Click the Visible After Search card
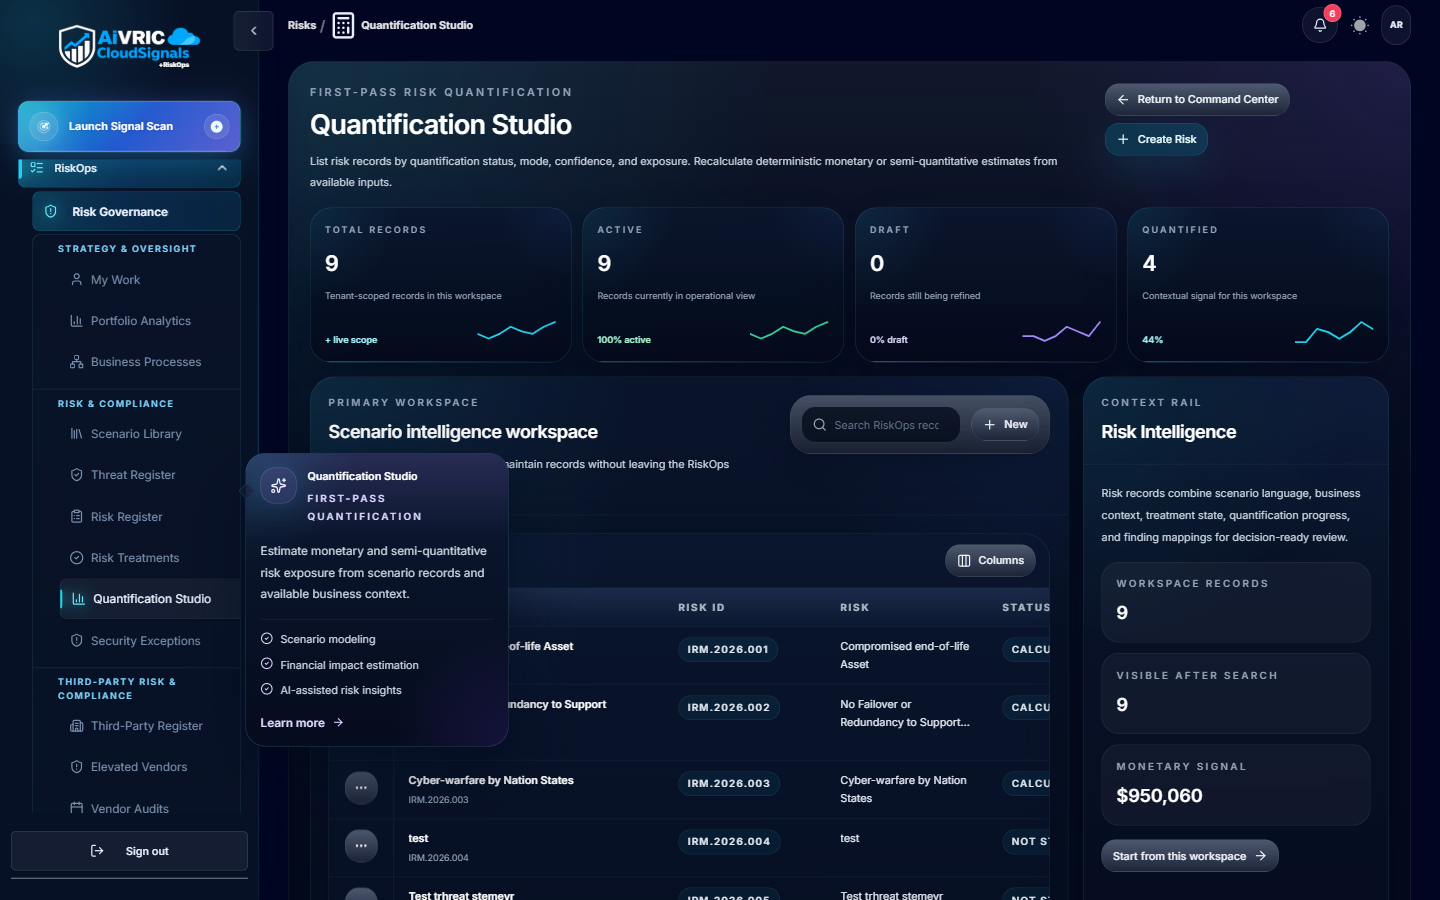Screen dimensions: 1440x900 (1236, 694)
